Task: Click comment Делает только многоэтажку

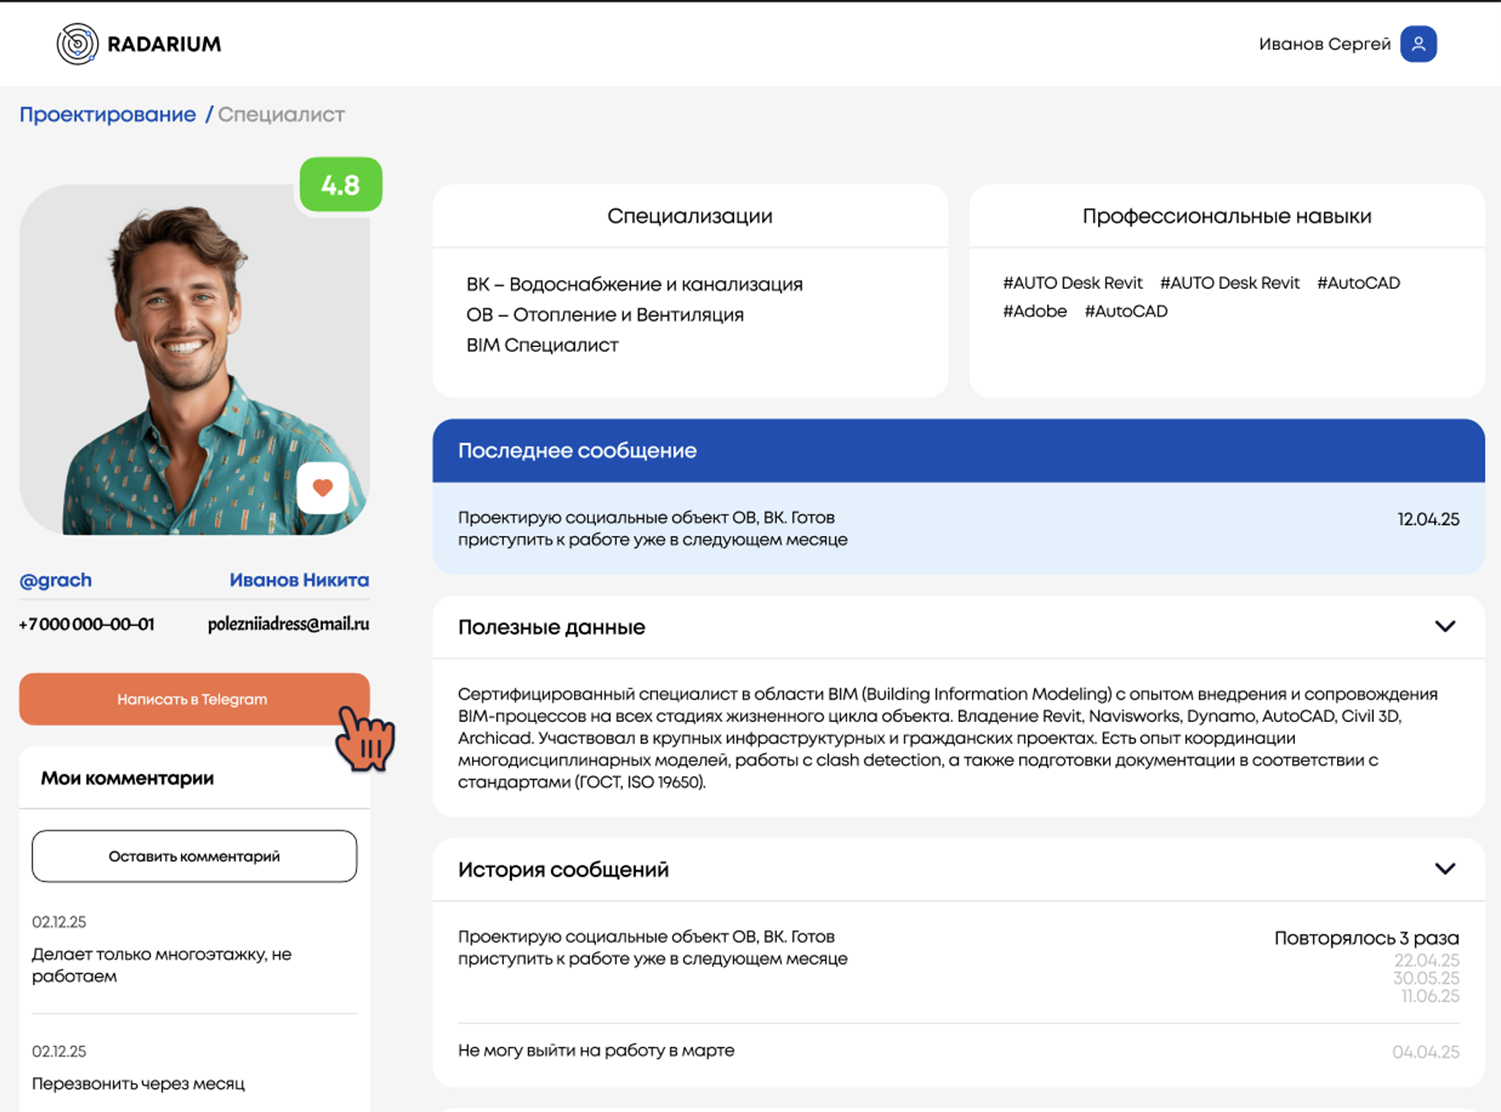Action: coord(162,965)
